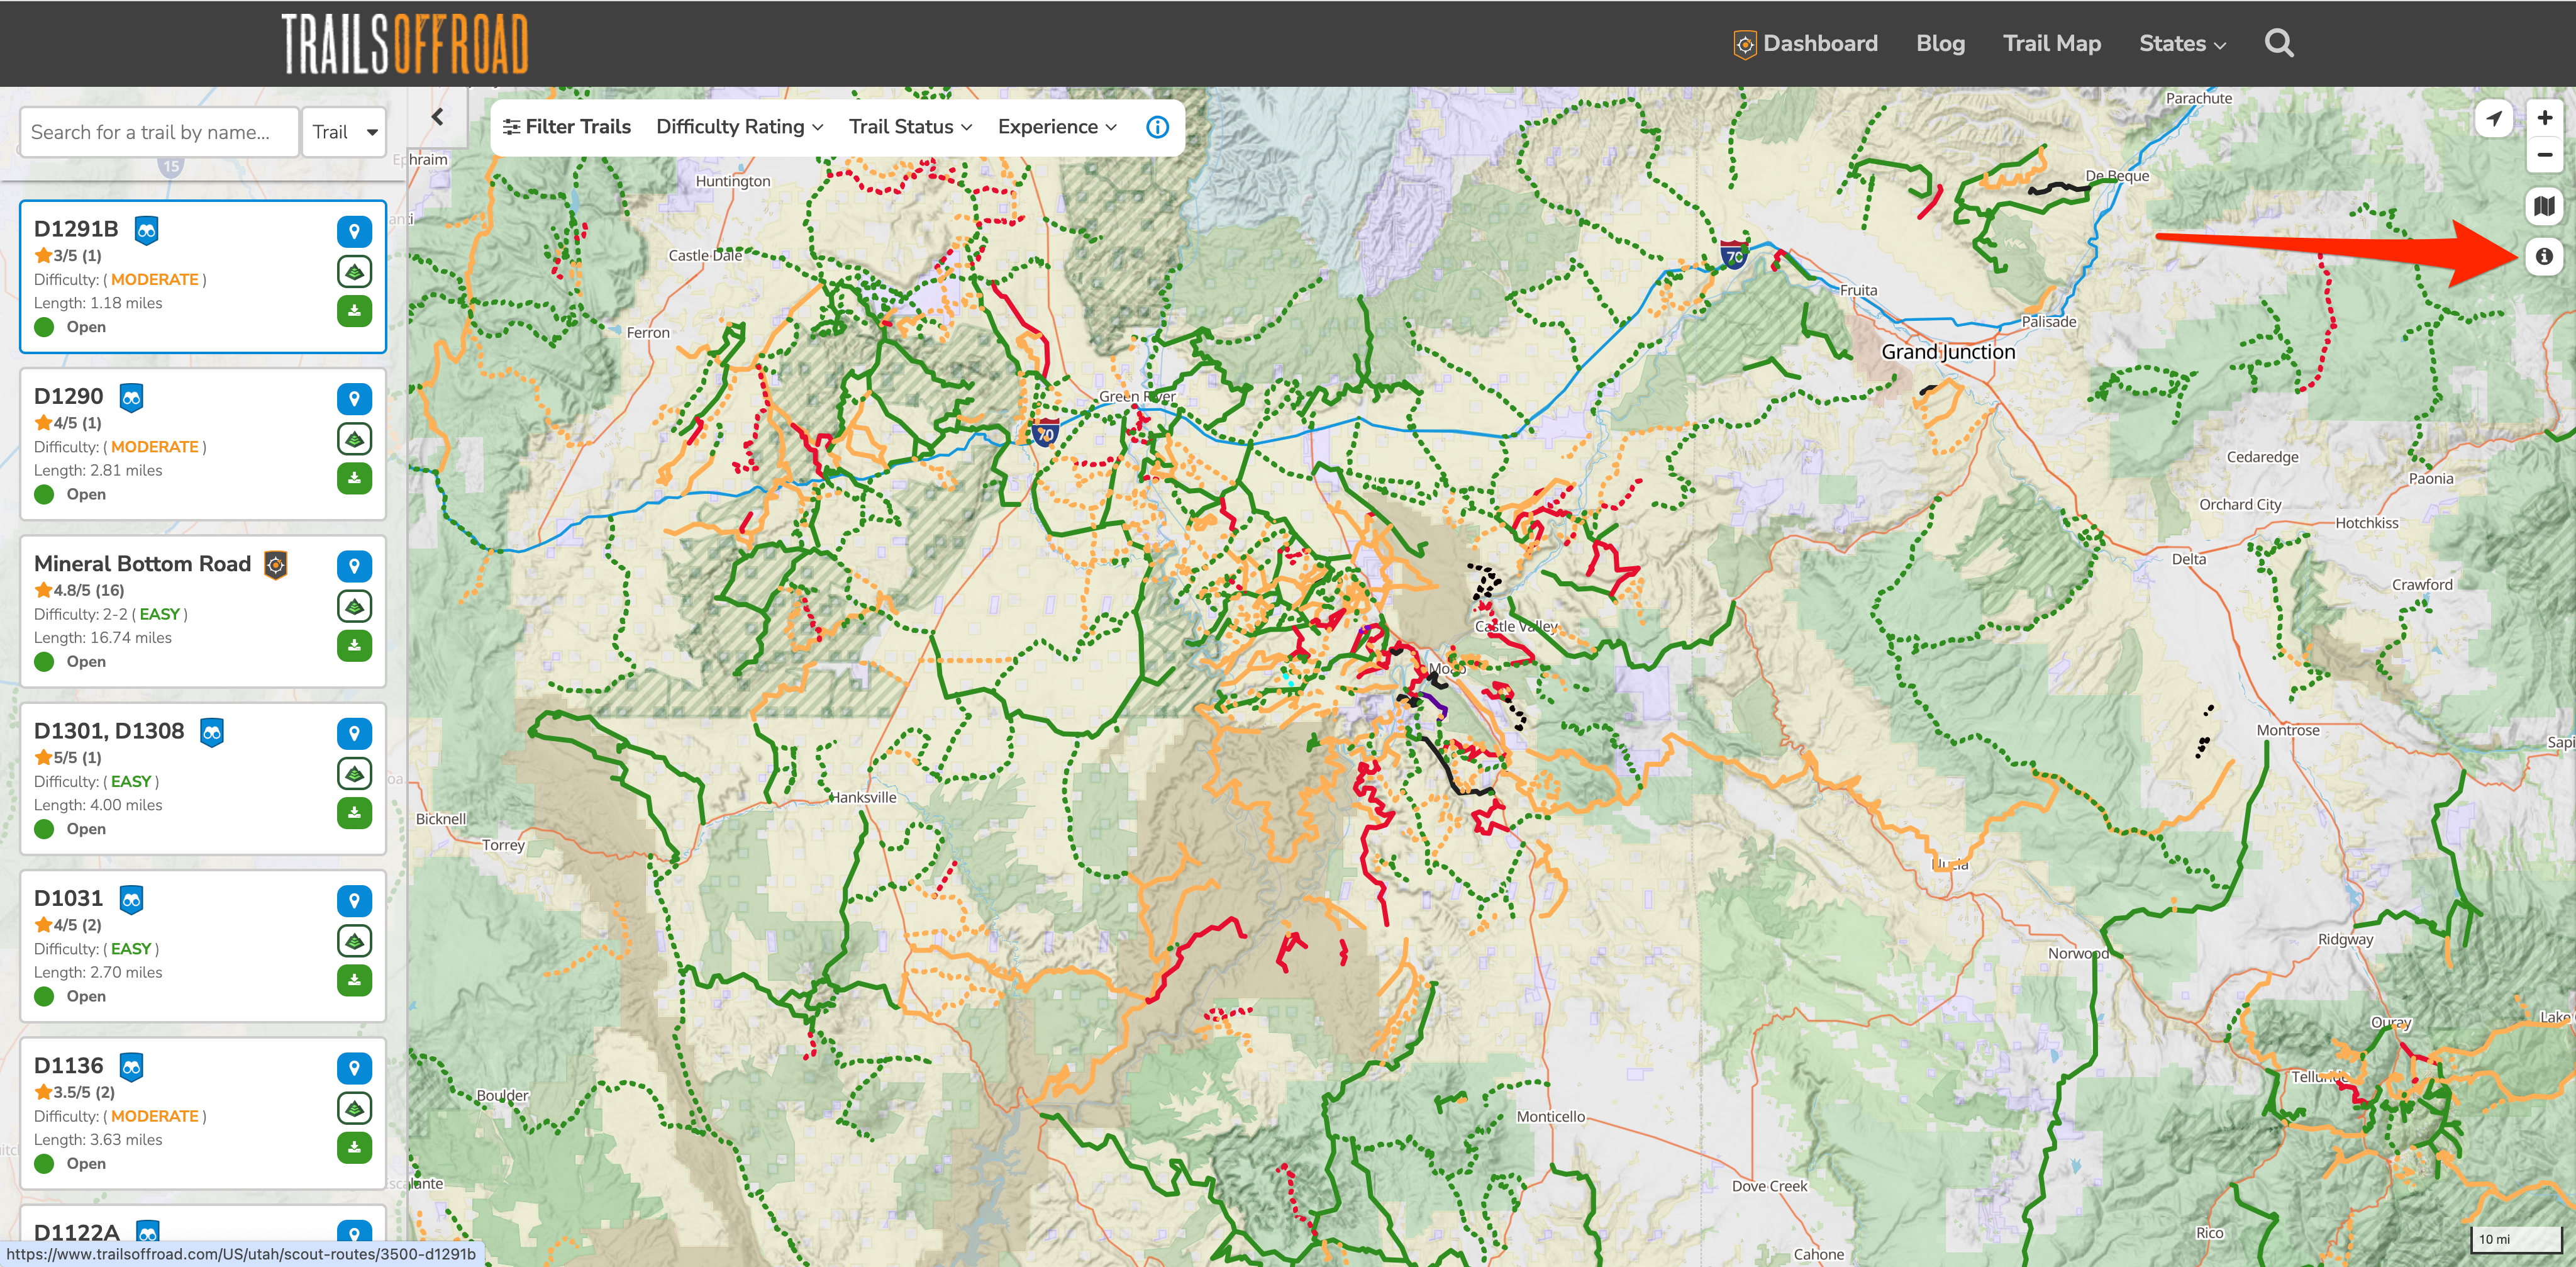Screen dimensions: 2576x1267
Task: Open the D1136 trail title
Action: [x=69, y=1066]
